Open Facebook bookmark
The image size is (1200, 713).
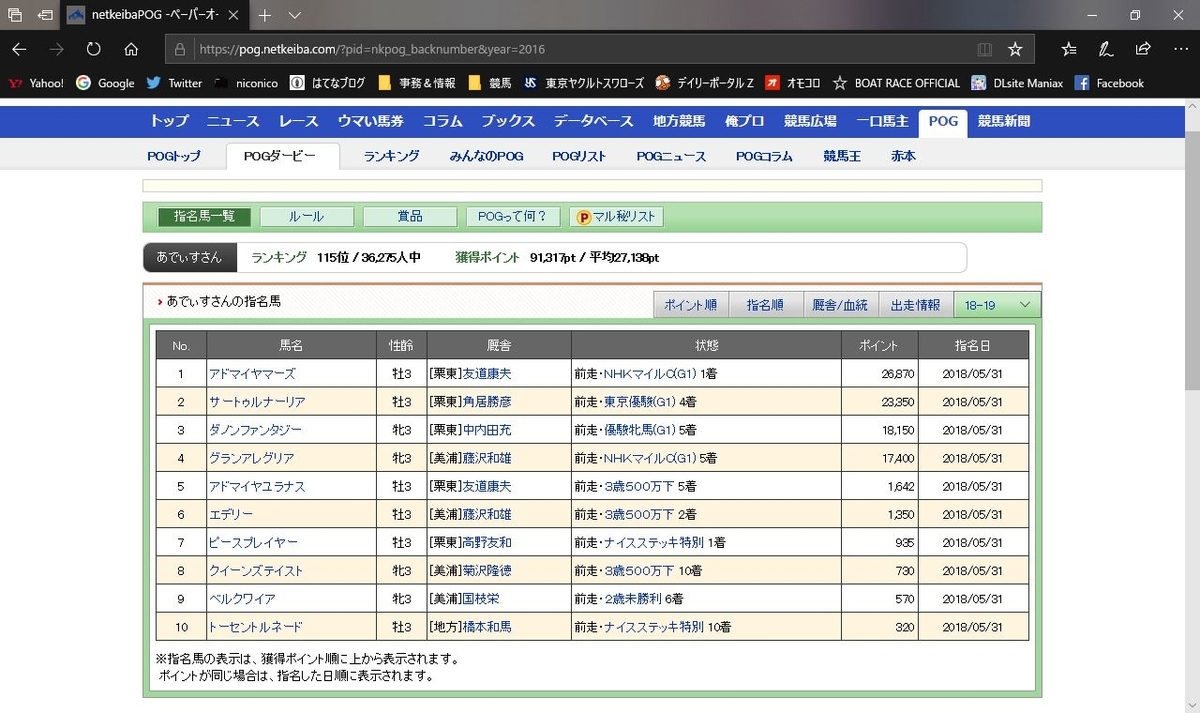click(1109, 83)
